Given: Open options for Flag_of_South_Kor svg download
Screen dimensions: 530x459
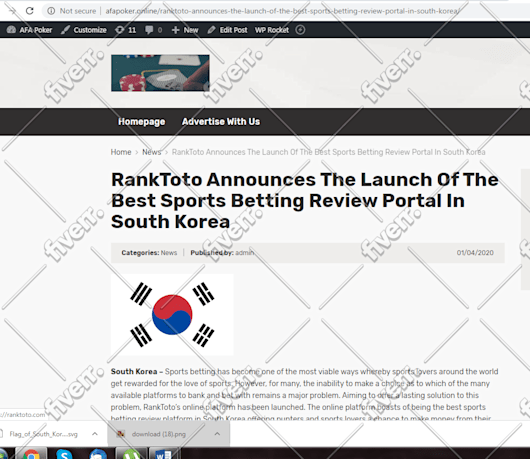Looking at the screenshot, I should click(95, 434).
